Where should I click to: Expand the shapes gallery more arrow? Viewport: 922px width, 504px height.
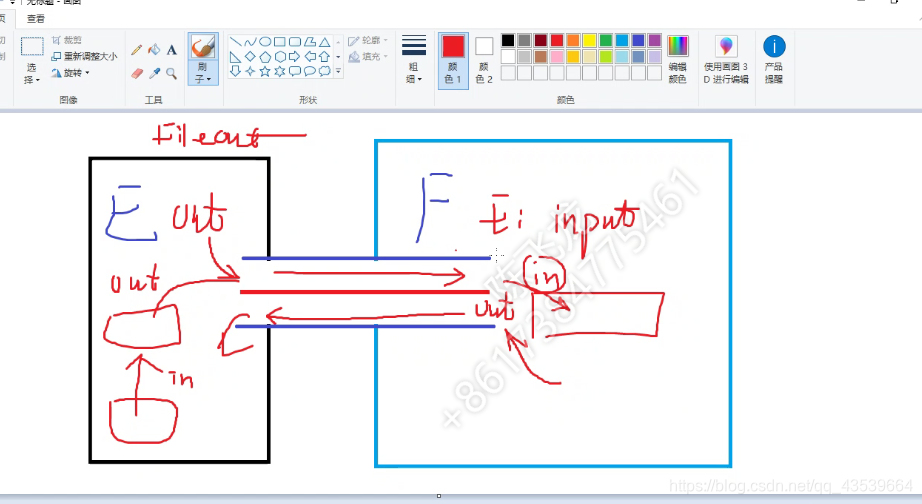pos(338,71)
